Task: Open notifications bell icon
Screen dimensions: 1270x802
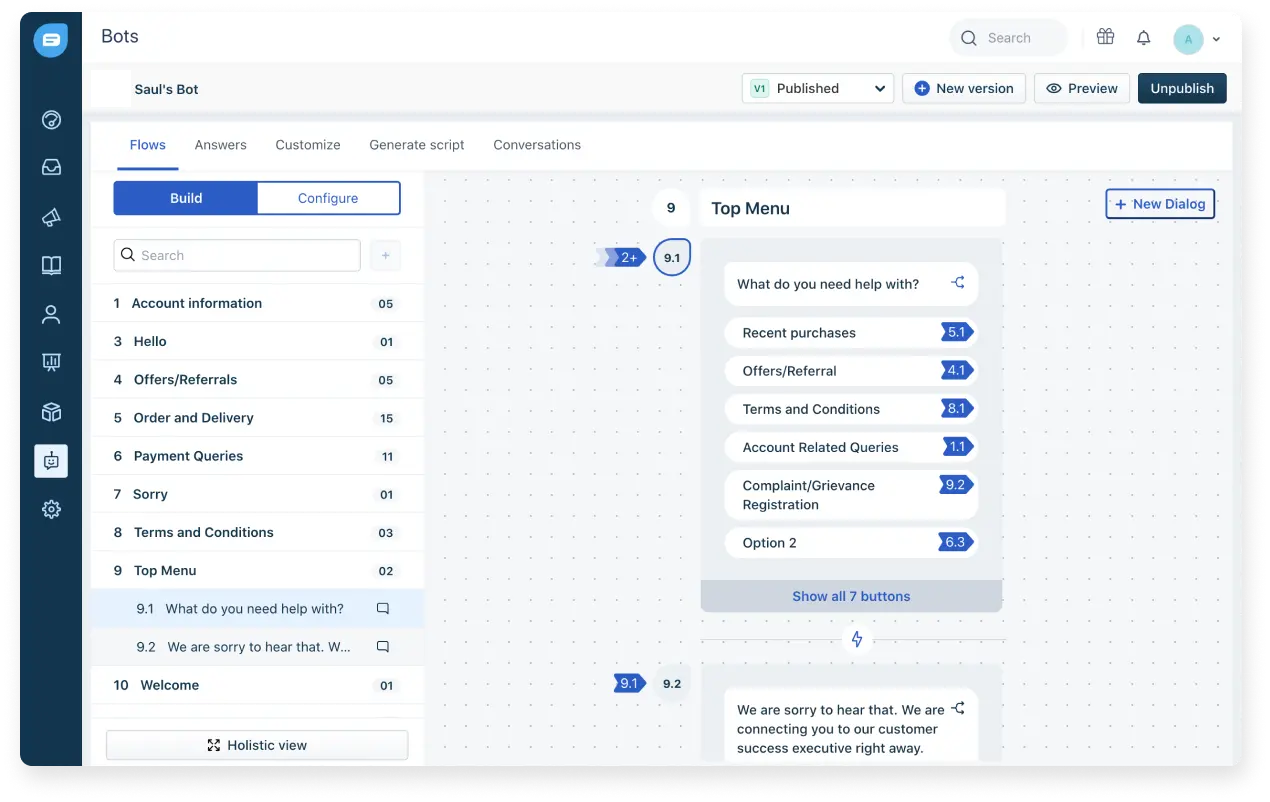Action: tap(1144, 38)
